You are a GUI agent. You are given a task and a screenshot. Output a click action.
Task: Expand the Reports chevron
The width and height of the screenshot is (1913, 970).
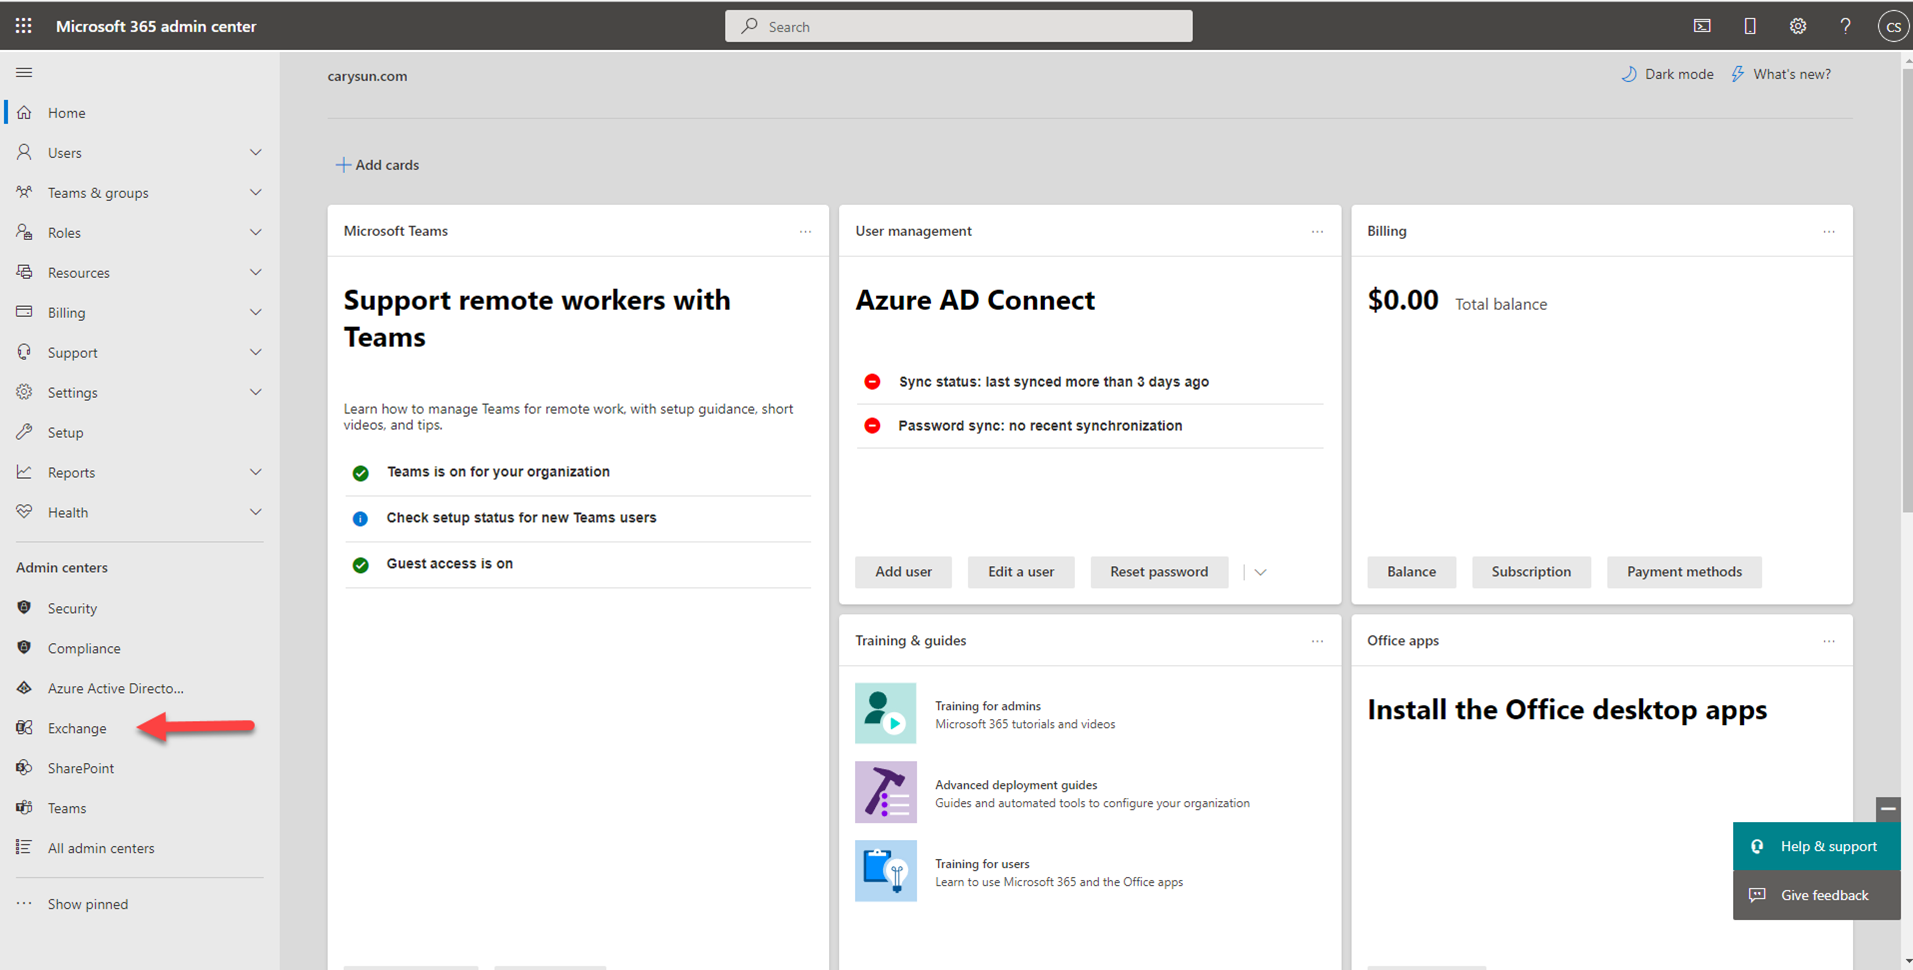[x=255, y=472]
